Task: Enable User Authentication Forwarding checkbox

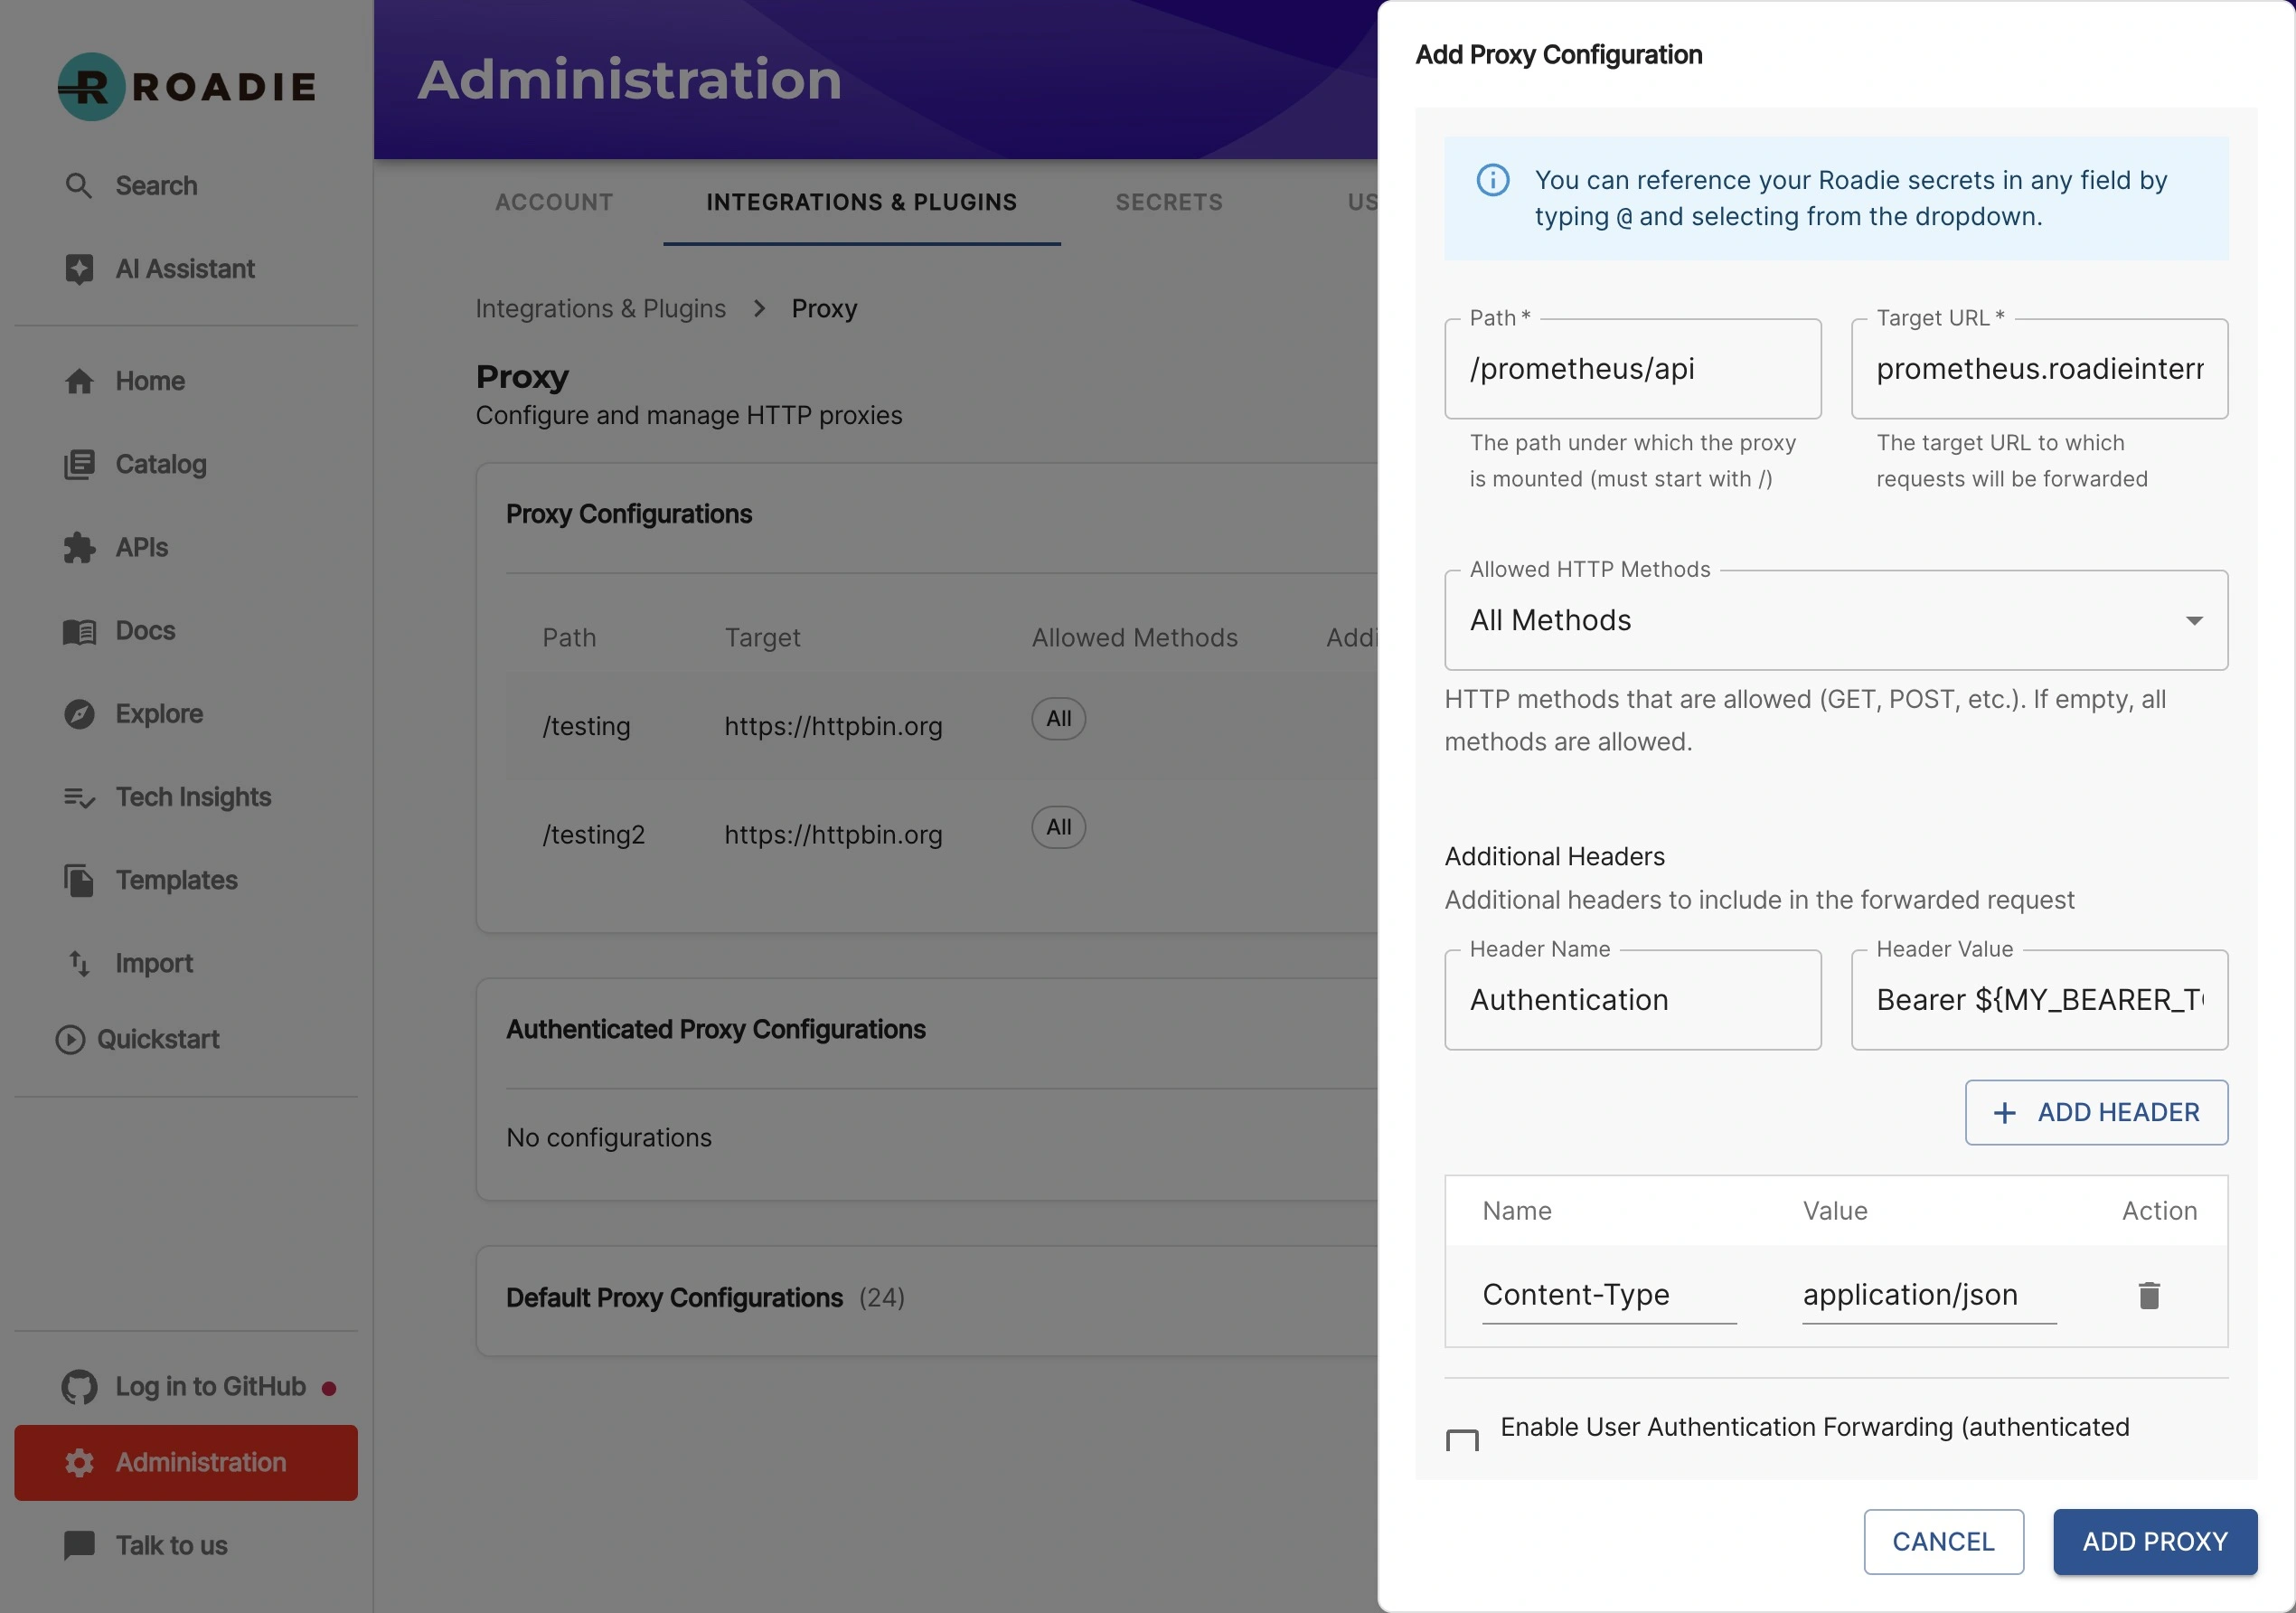Action: tap(1462, 1441)
